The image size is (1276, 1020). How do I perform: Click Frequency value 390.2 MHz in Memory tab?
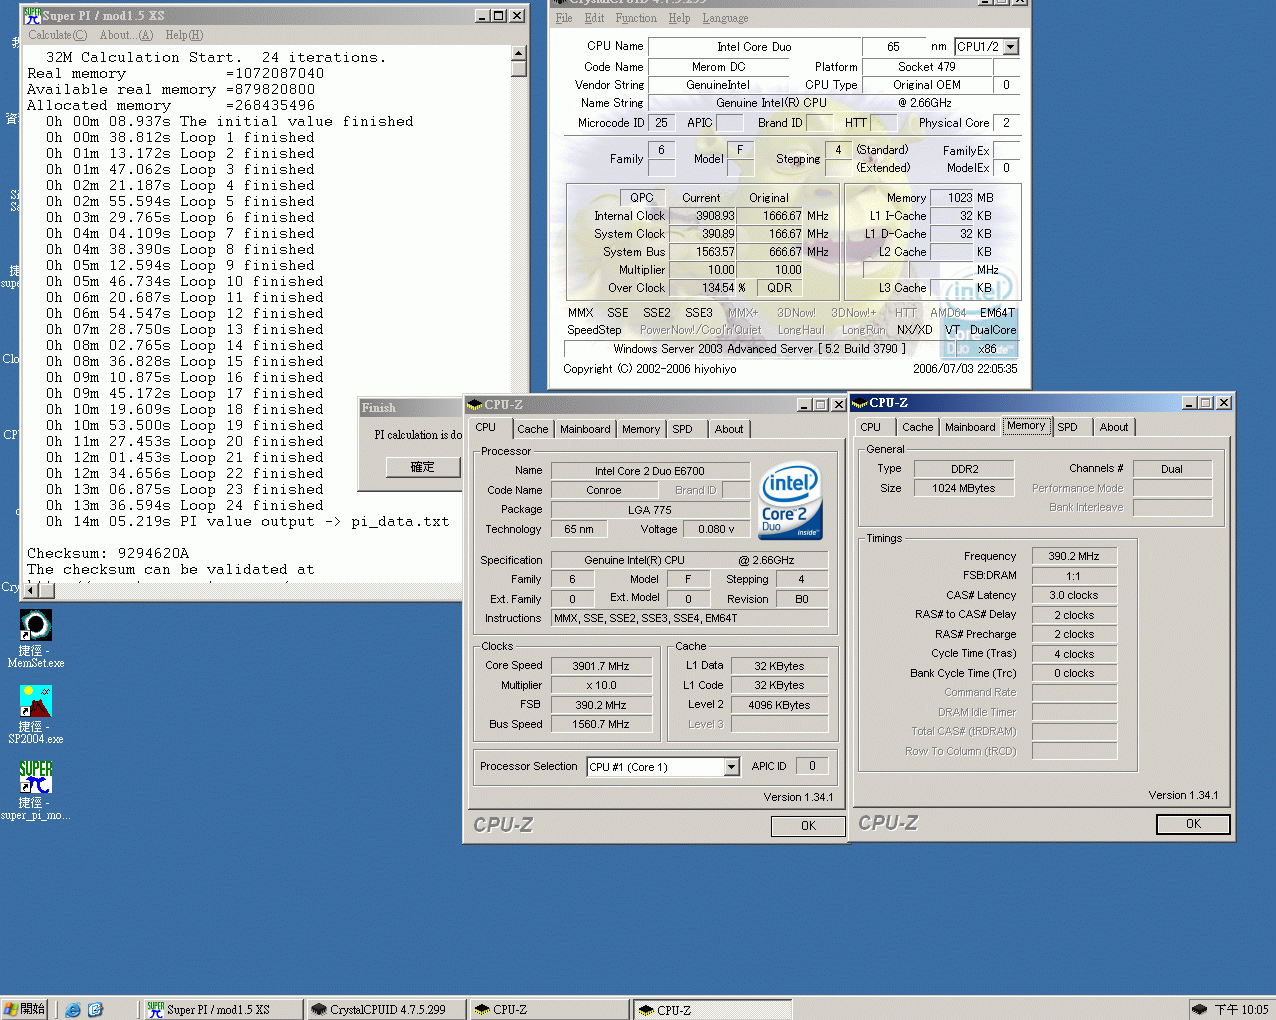[x=1074, y=557]
